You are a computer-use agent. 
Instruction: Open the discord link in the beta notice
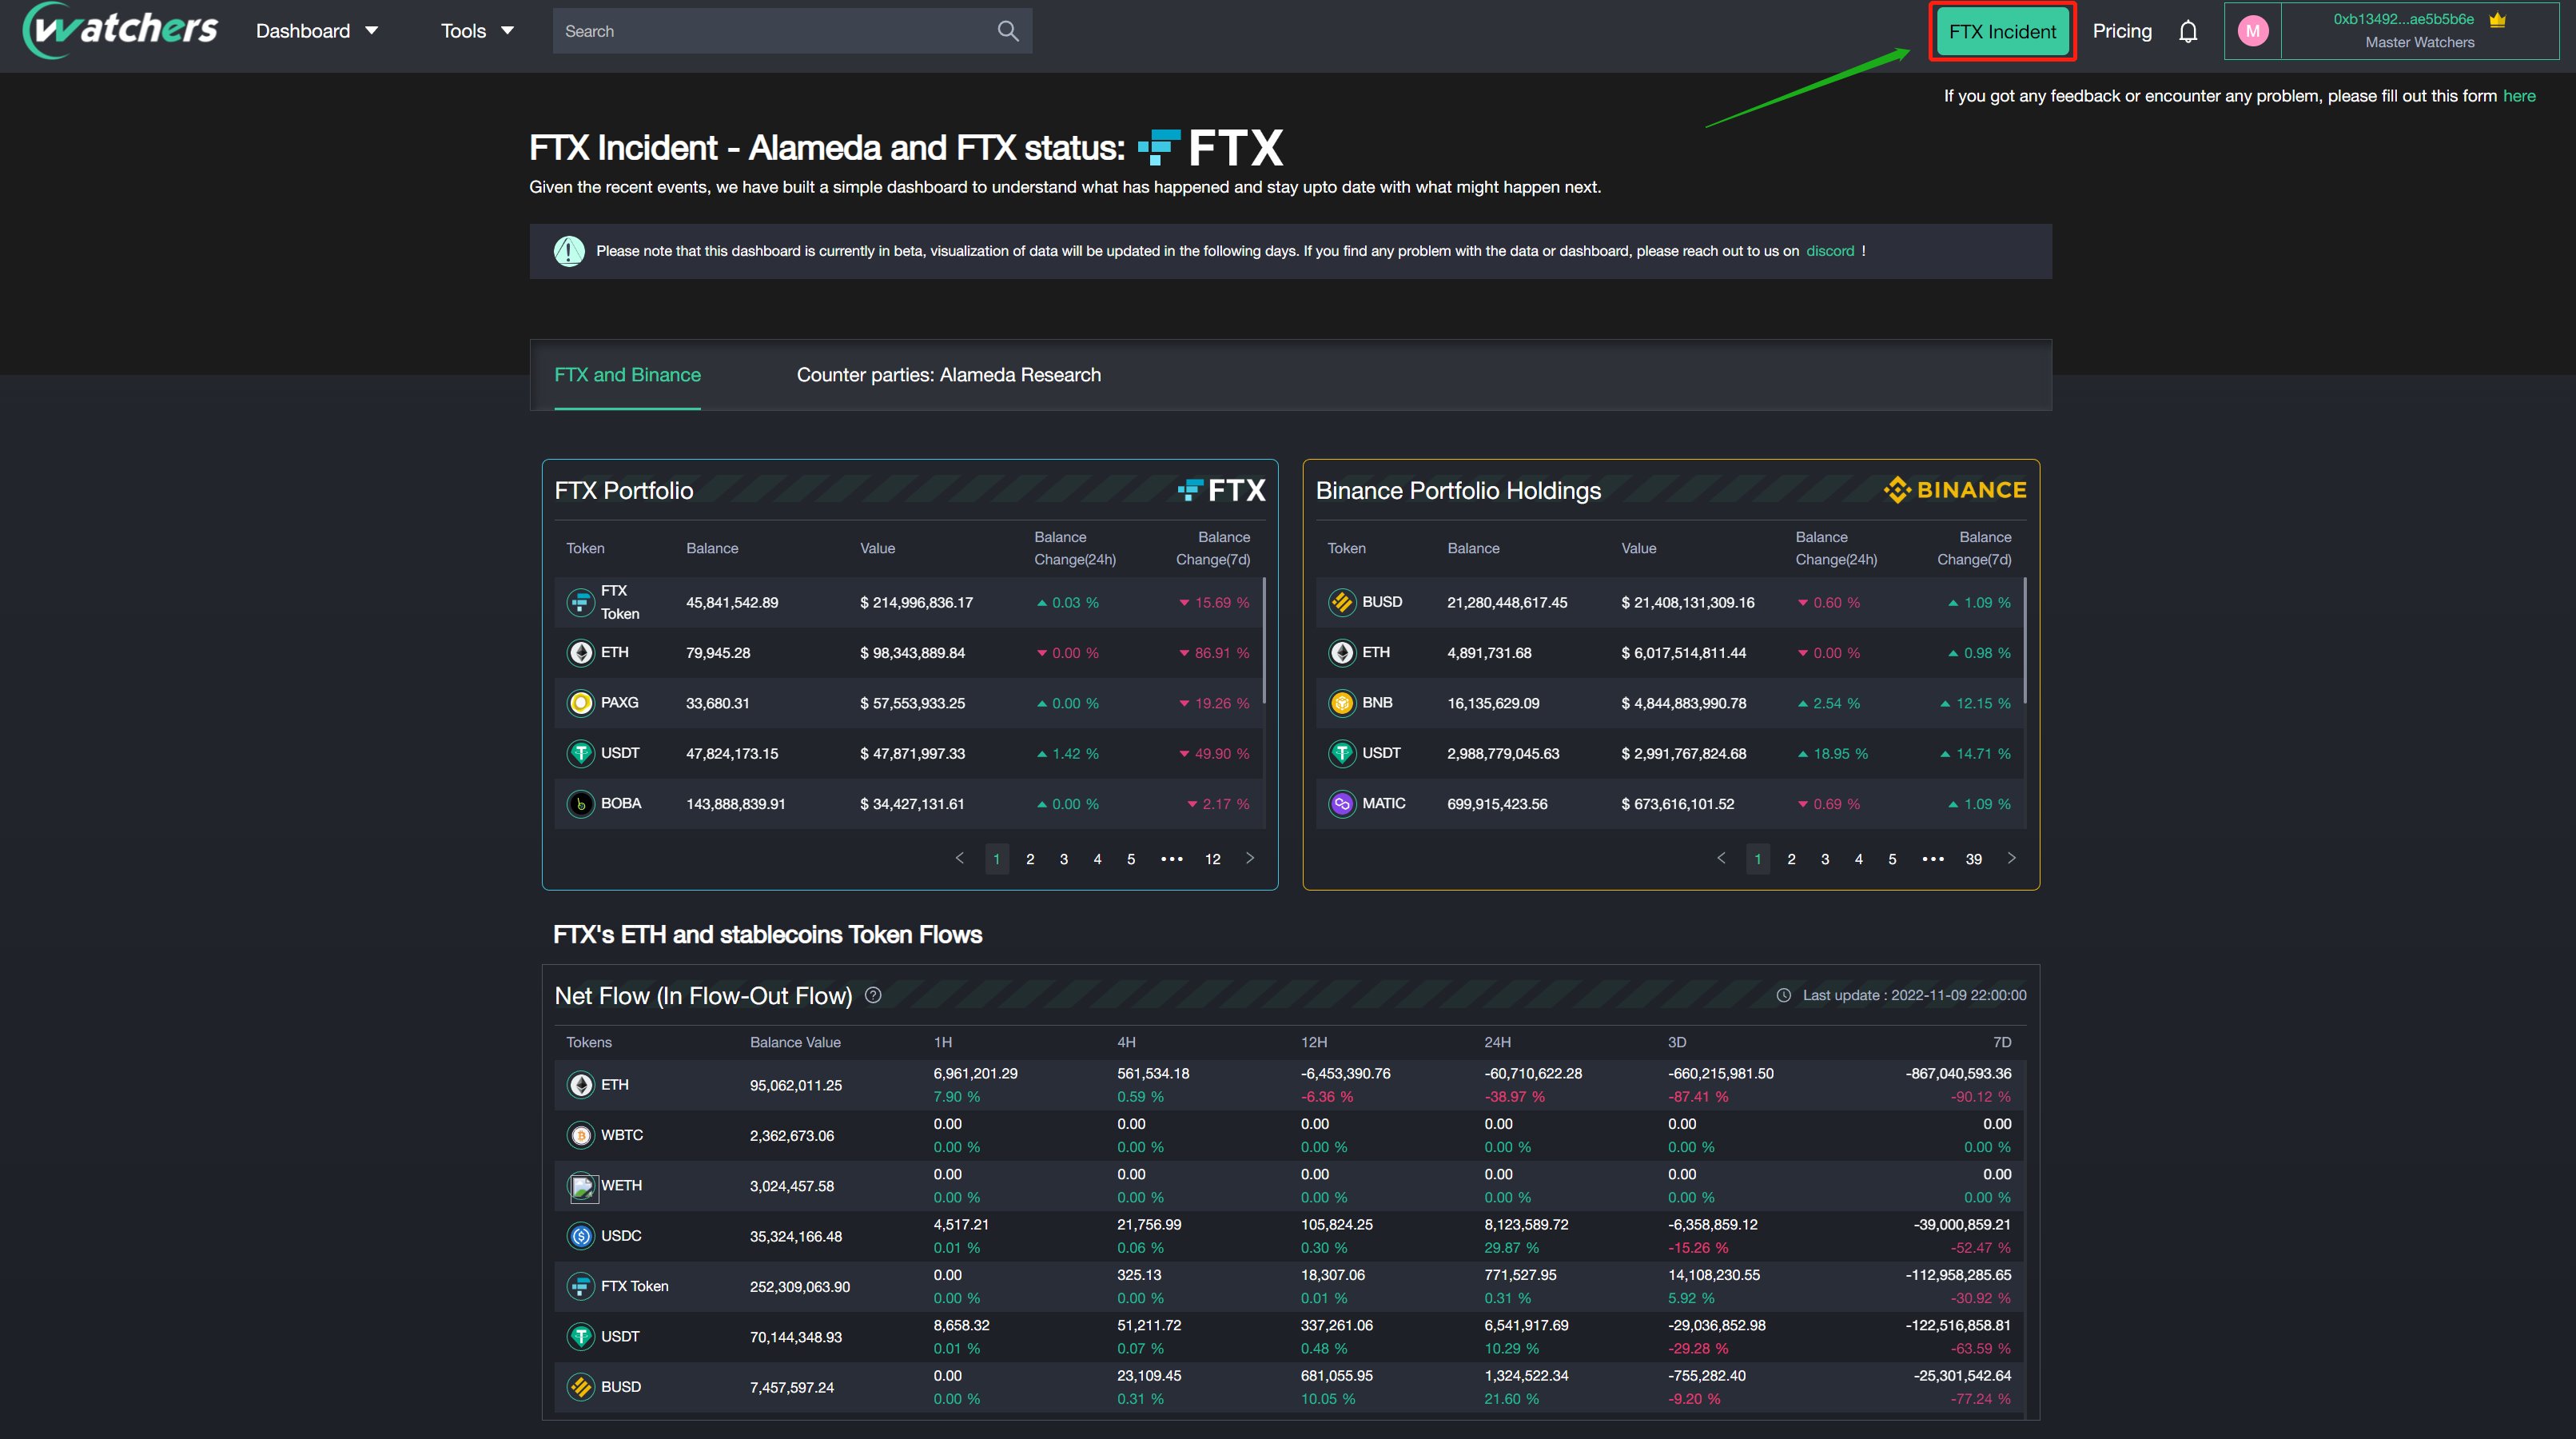coord(1830,251)
